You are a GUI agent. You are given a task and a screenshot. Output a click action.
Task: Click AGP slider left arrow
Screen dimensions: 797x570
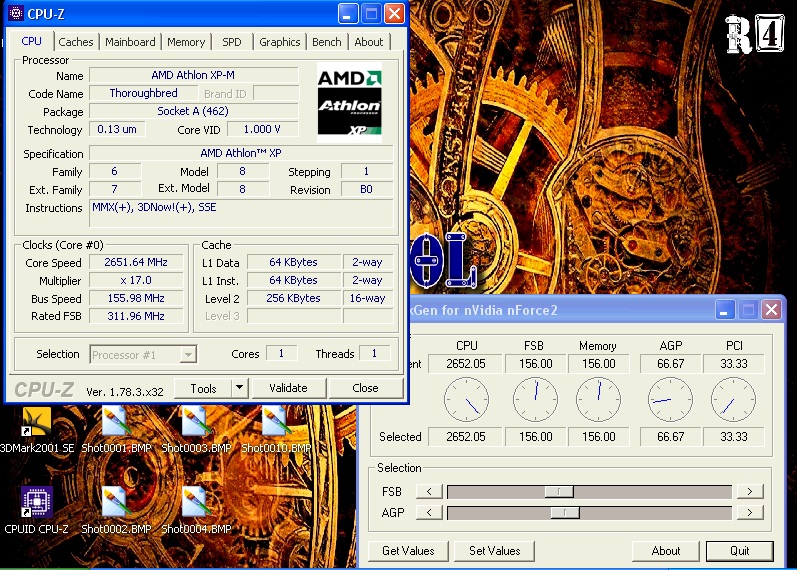(429, 512)
